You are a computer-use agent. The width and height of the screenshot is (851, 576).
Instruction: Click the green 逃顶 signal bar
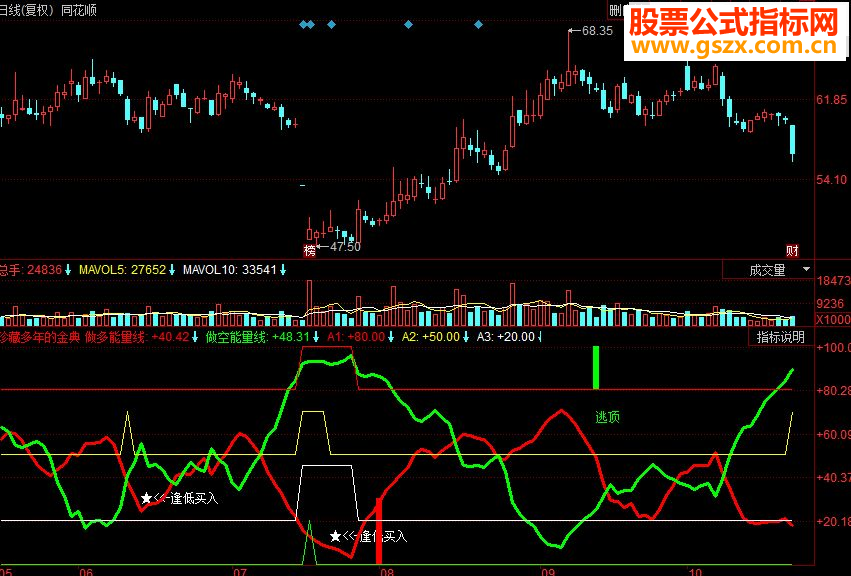pos(596,368)
